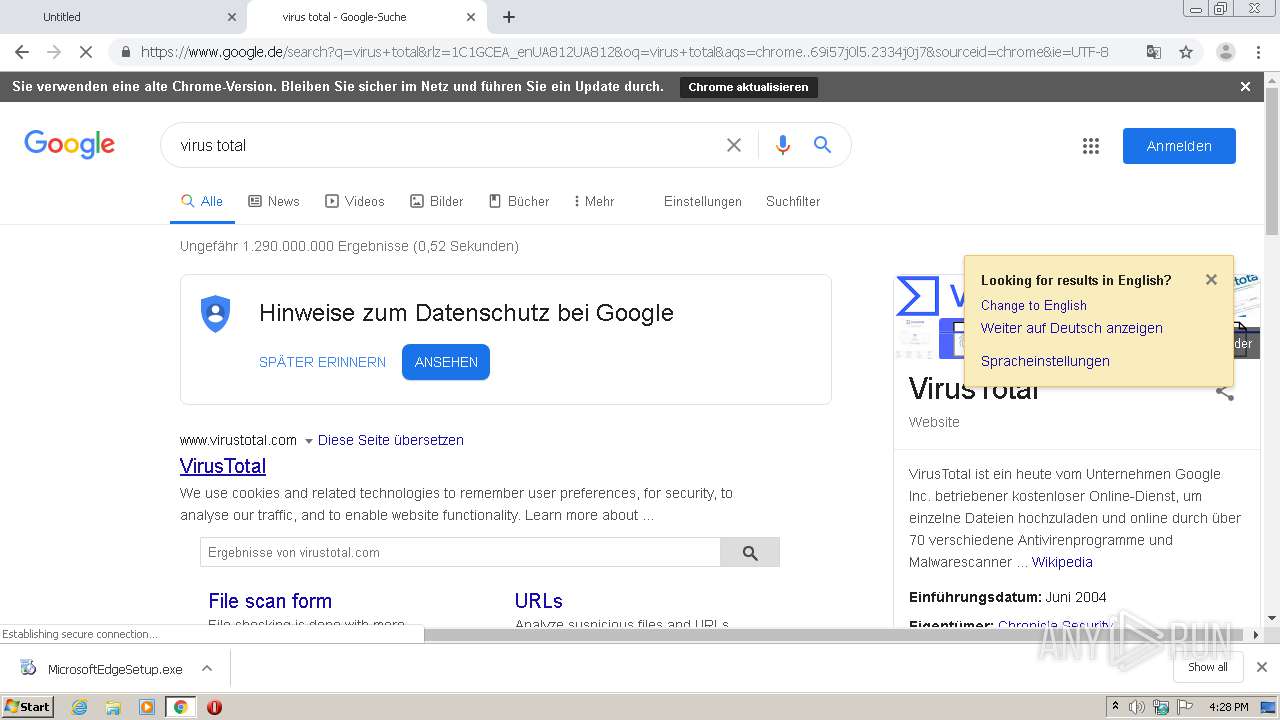
Task: Select the Alle results tab
Action: [202, 201]
